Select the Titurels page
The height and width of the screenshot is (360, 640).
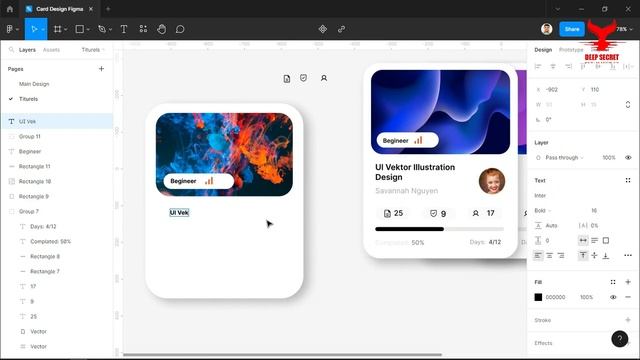pyautogui.click(x=29, y=99)
